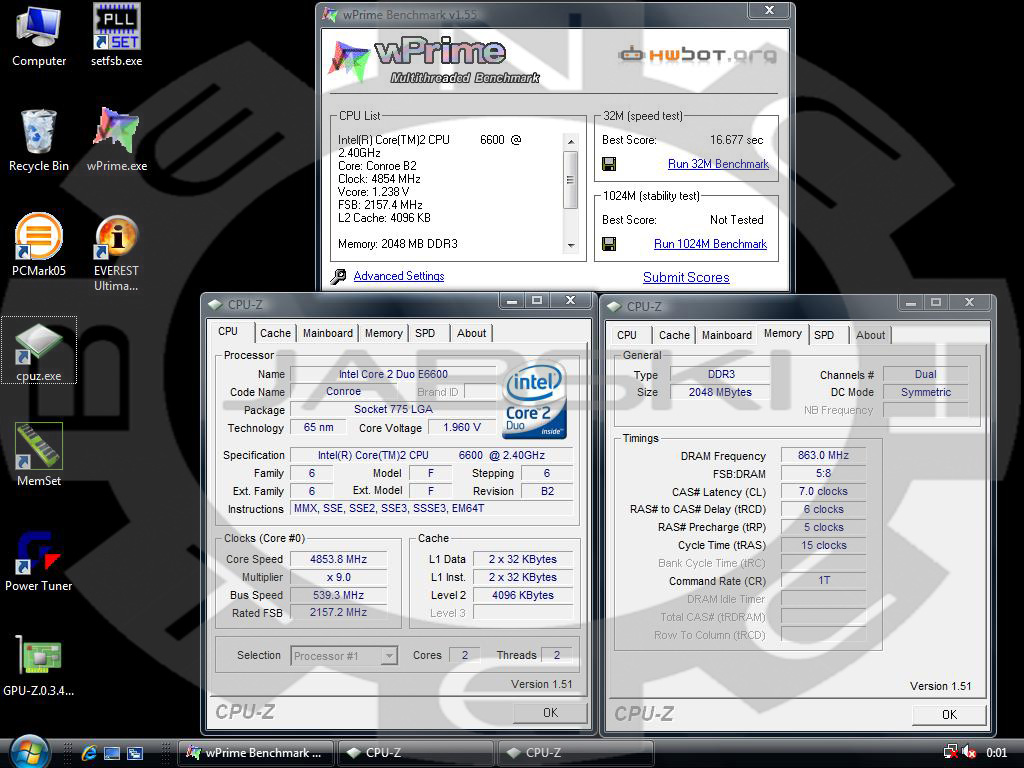The height and width of the screenshot is (768, 1024).
Task: Click the memory Size value 2048 MBytes
Action: (x=720, y=392)
